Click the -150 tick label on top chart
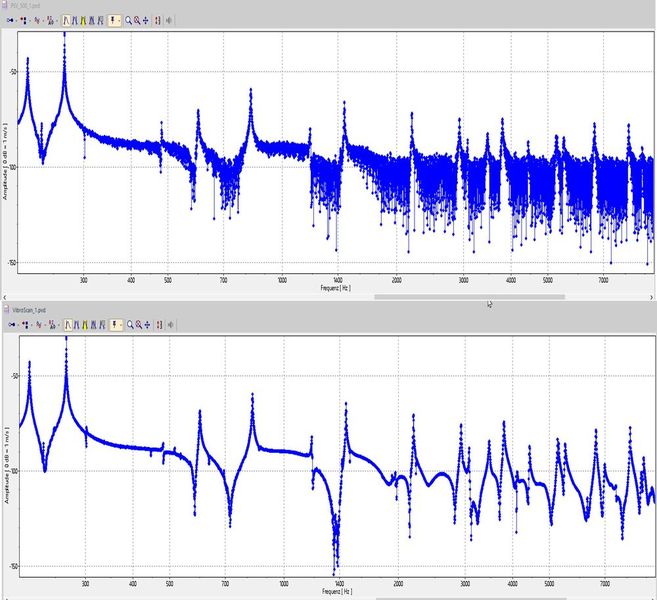657x600 pixels. pos(12,262)
